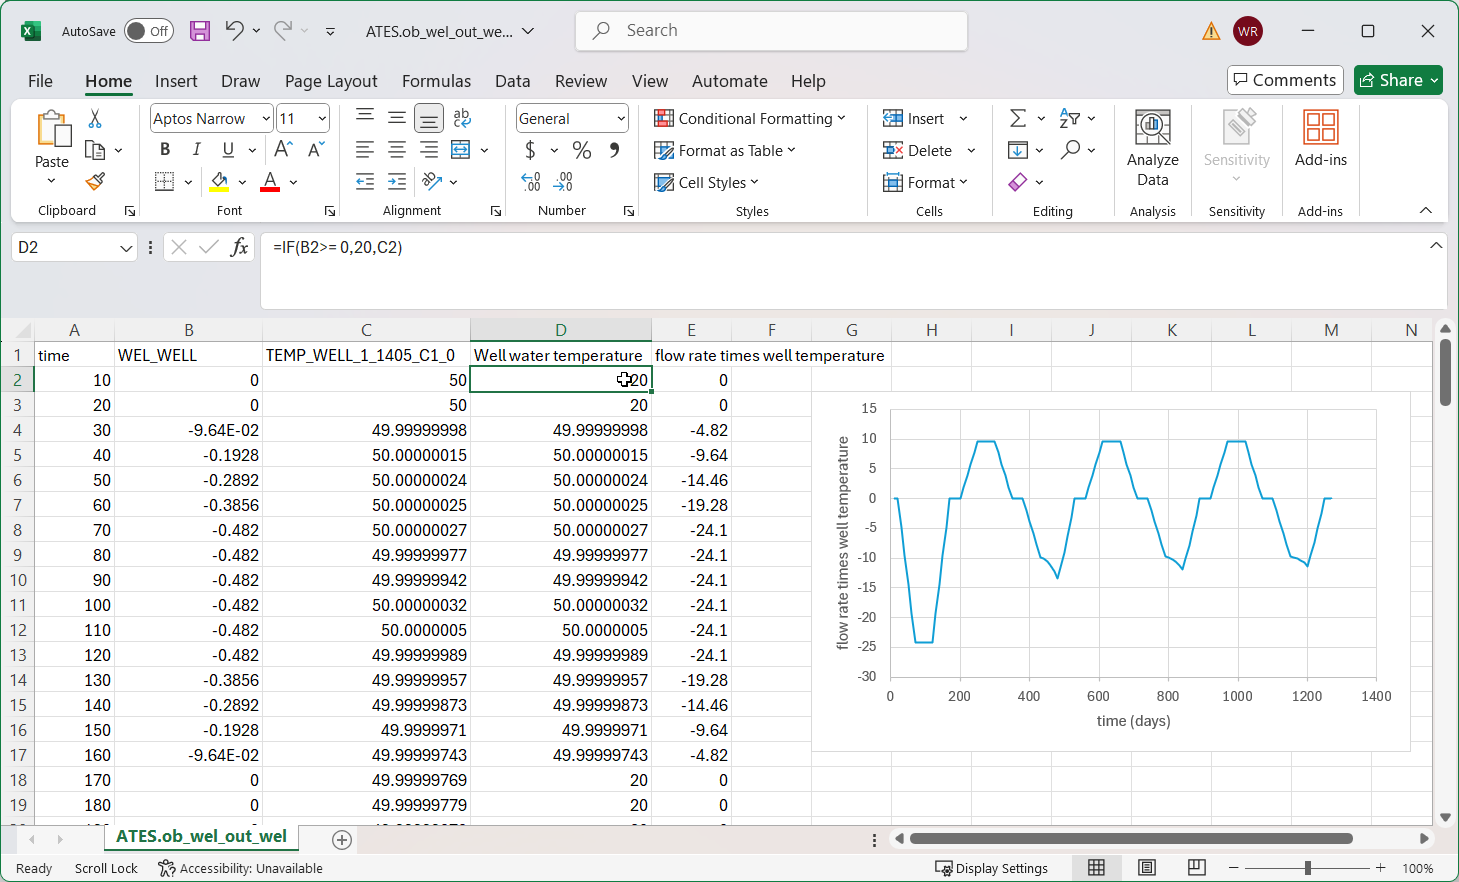1459x882 pixels.
Task: Toggle align right
Action: tap(429, 150)
